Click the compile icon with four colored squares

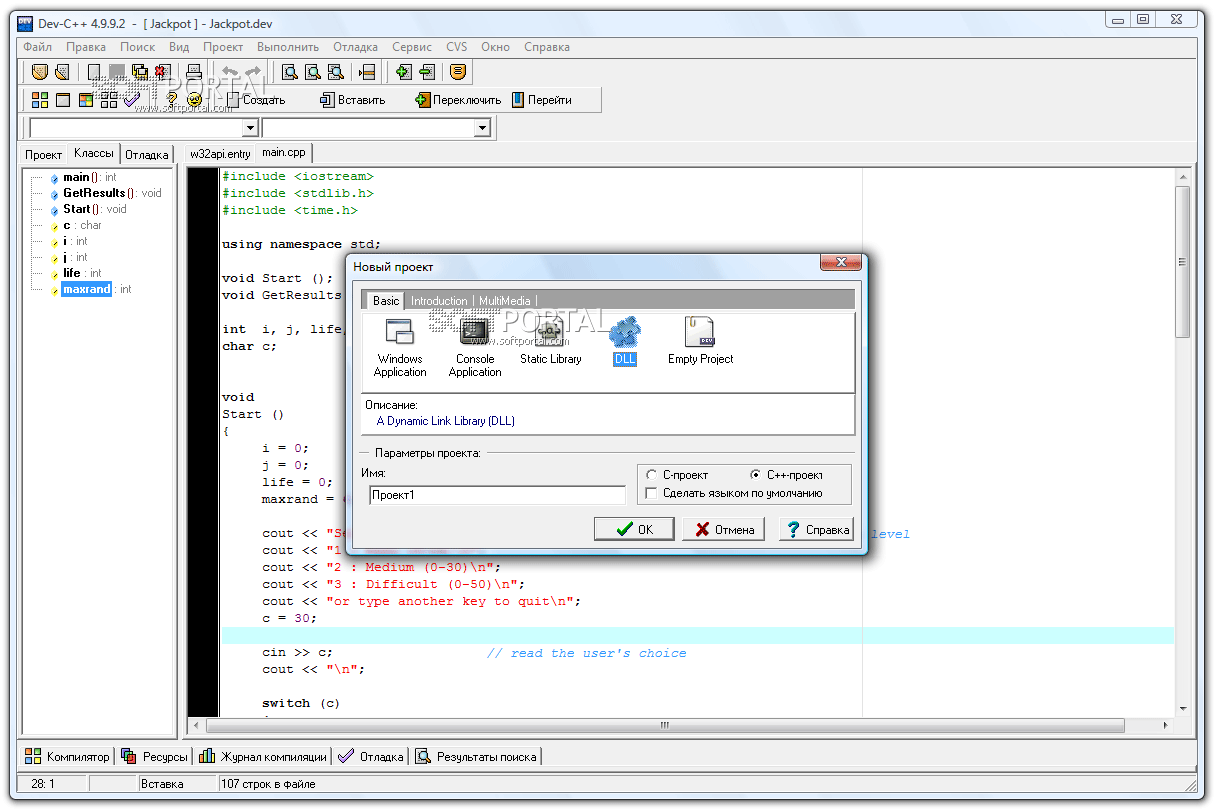coord(40,100)
